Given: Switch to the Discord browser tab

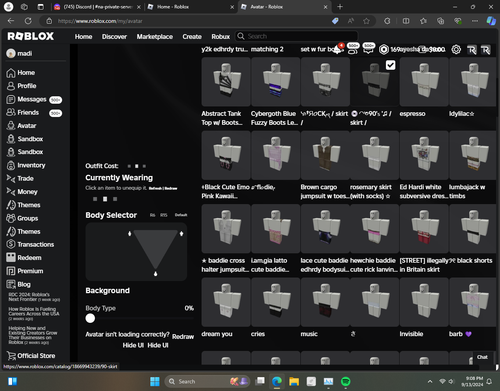Looking at the screenshot, I should 97,7.
